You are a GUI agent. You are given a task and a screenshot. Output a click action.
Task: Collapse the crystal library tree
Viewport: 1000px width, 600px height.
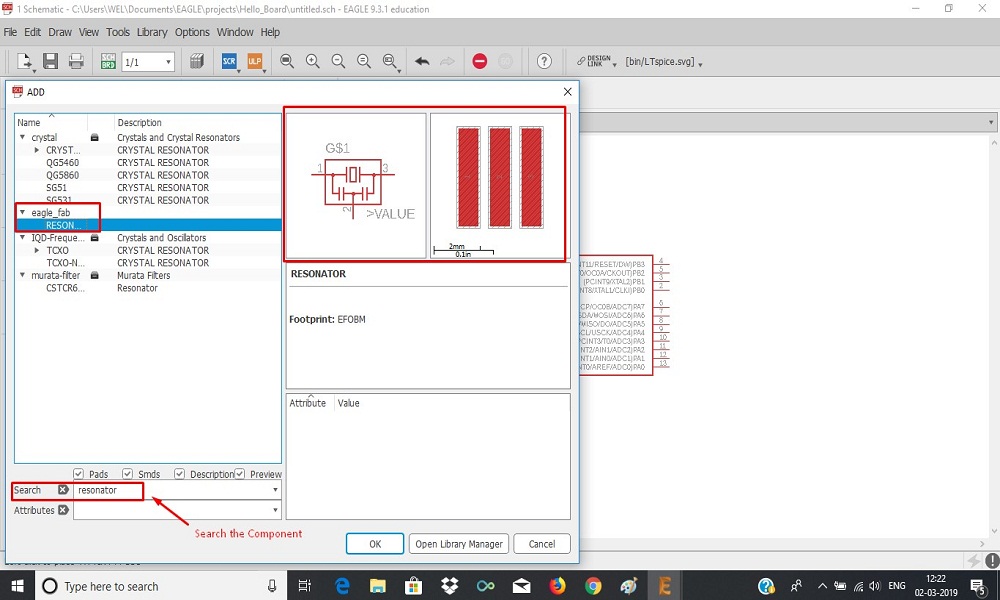point(22,137)
